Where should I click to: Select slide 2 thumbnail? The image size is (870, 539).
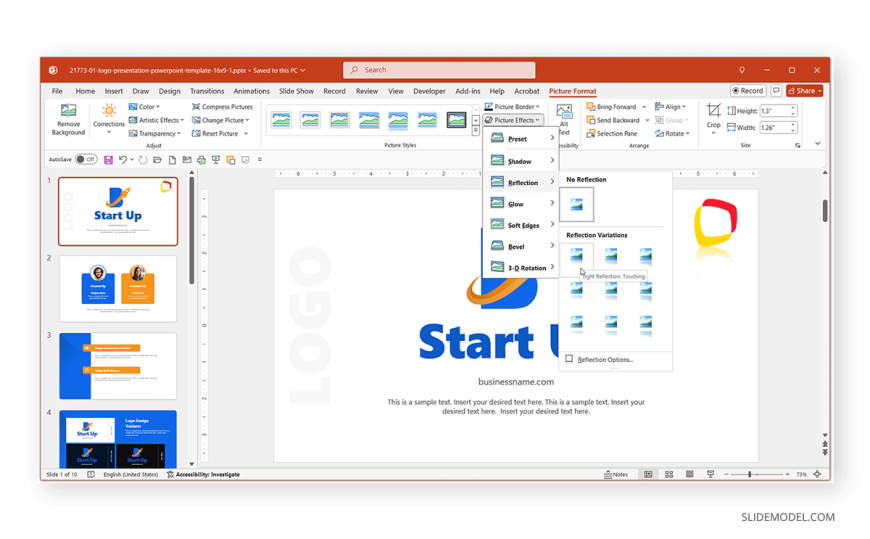[x=118, y=289]
